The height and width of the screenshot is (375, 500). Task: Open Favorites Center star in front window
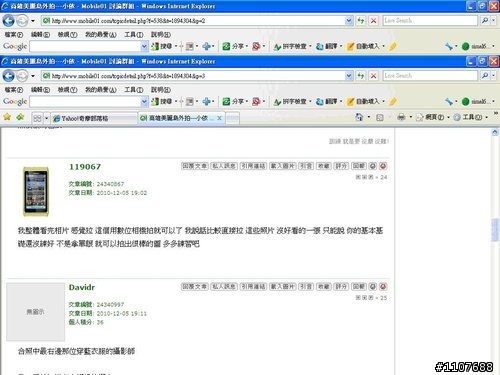tap(7, 117)
